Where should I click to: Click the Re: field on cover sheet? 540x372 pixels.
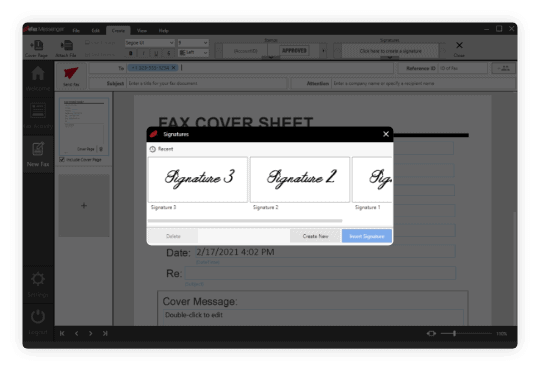[x=320, y=273]
